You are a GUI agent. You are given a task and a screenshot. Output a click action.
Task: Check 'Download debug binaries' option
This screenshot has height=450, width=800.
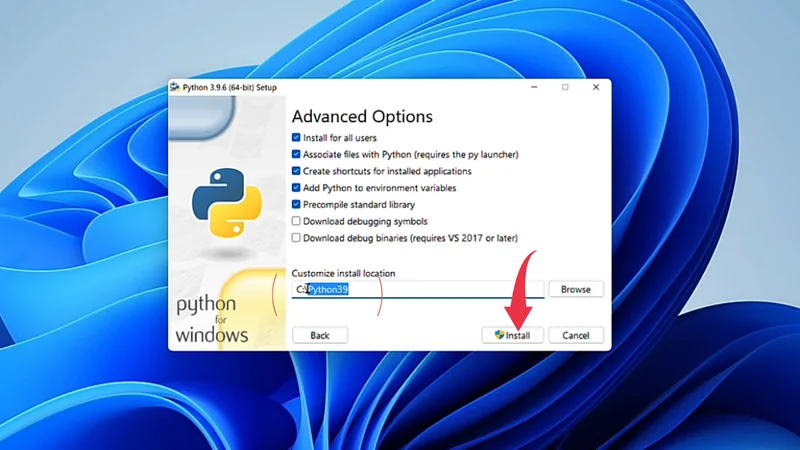click(296, 238)
